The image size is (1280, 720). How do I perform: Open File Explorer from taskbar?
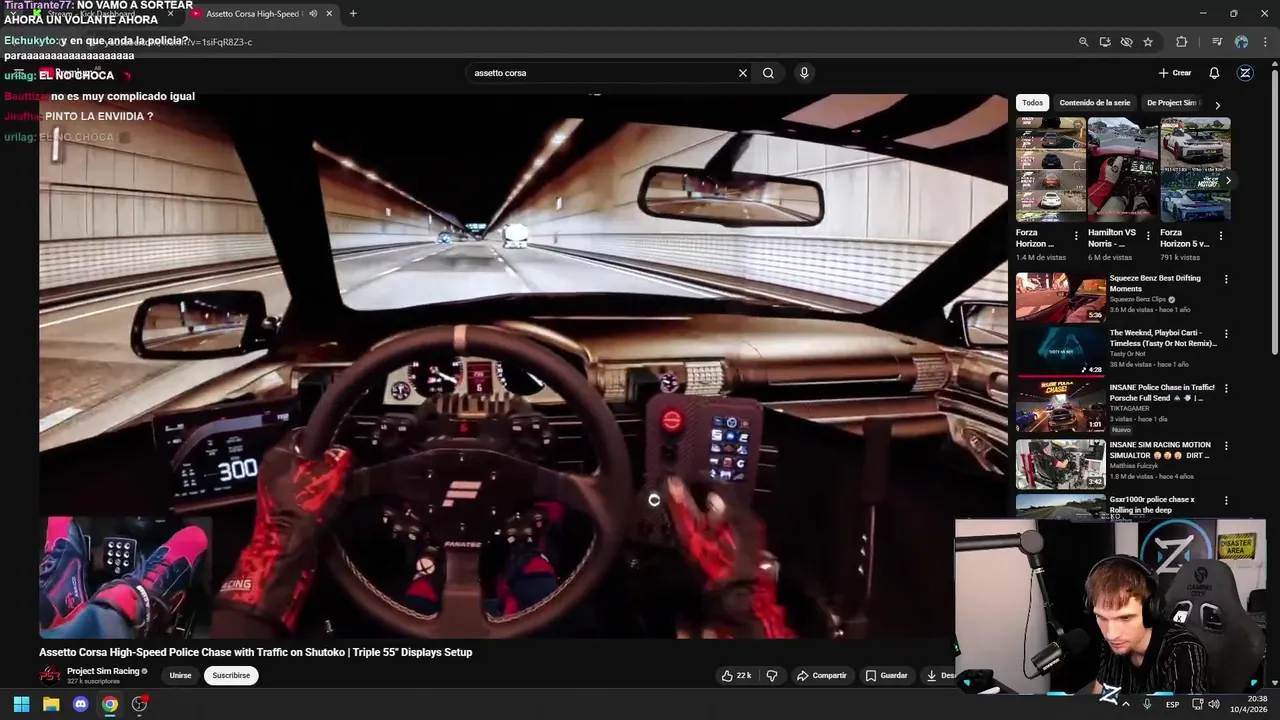(51, 704)
